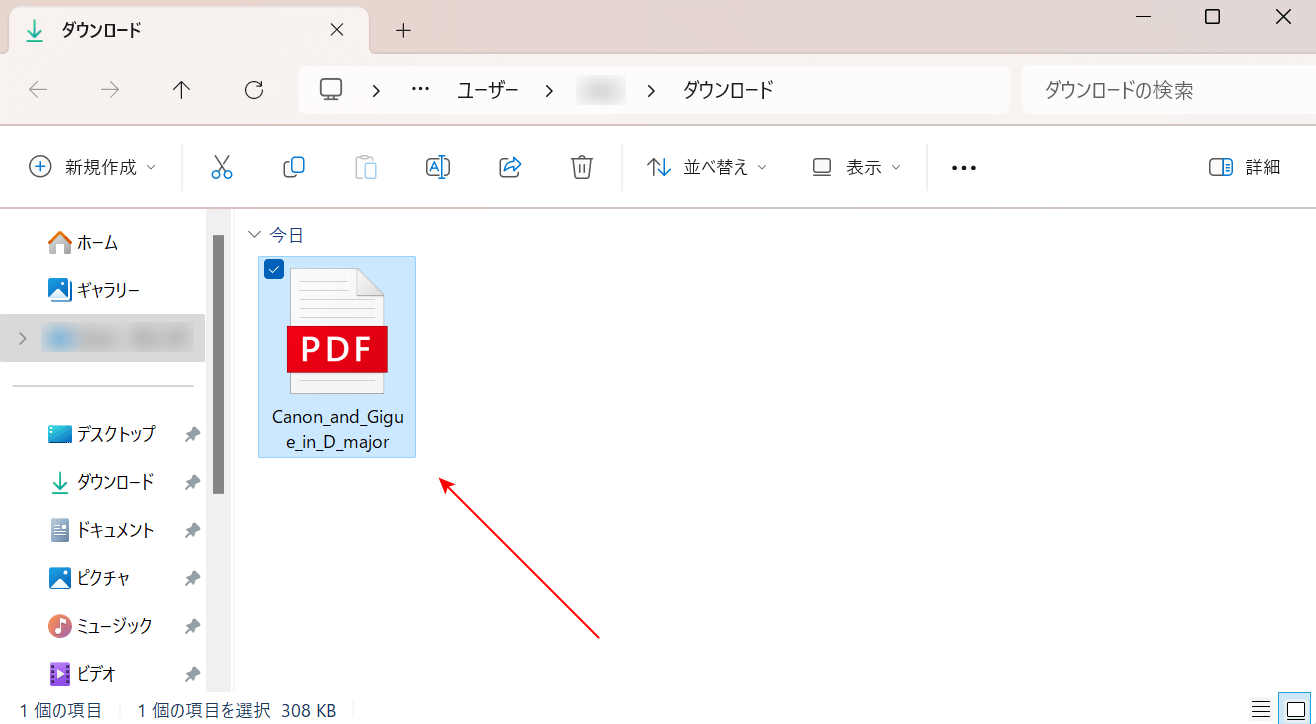The height and width of the screenshot is (724, 1316).
Task: Click the 1 個の項目 status text
Action: [61, 710]
